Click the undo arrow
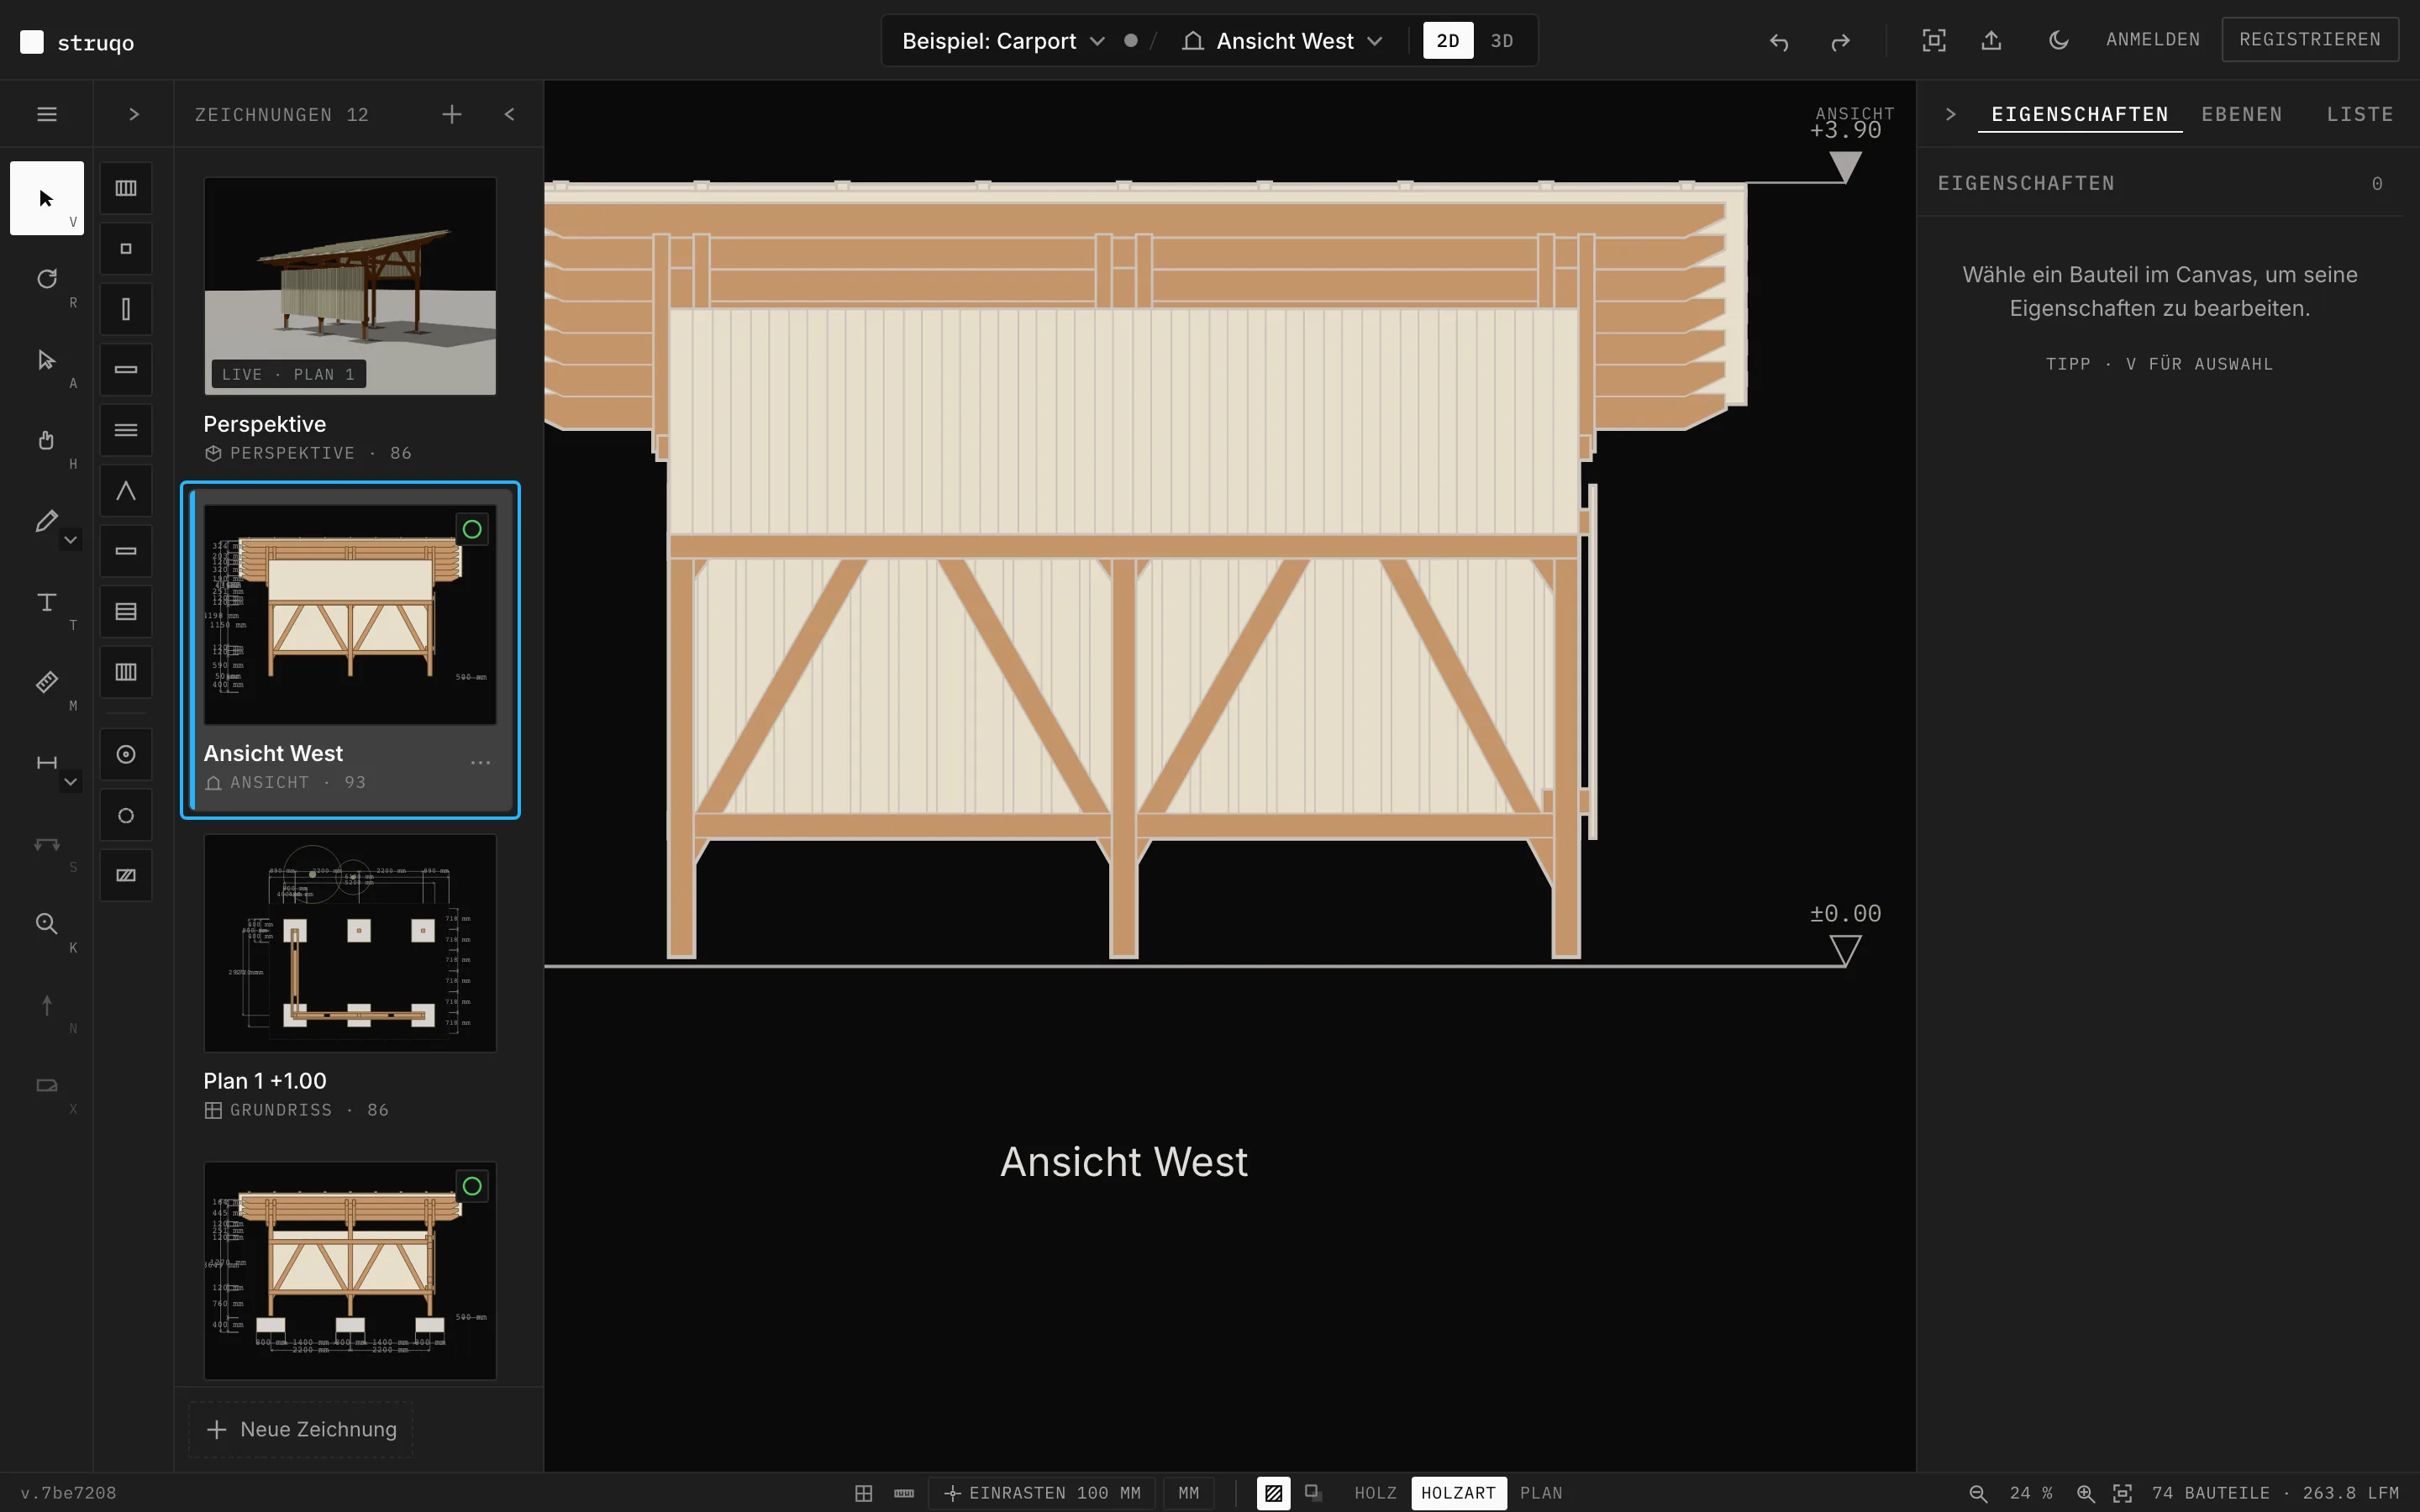The width and height of the screenshot is (2420, 1512). [x=1778, y=41]
